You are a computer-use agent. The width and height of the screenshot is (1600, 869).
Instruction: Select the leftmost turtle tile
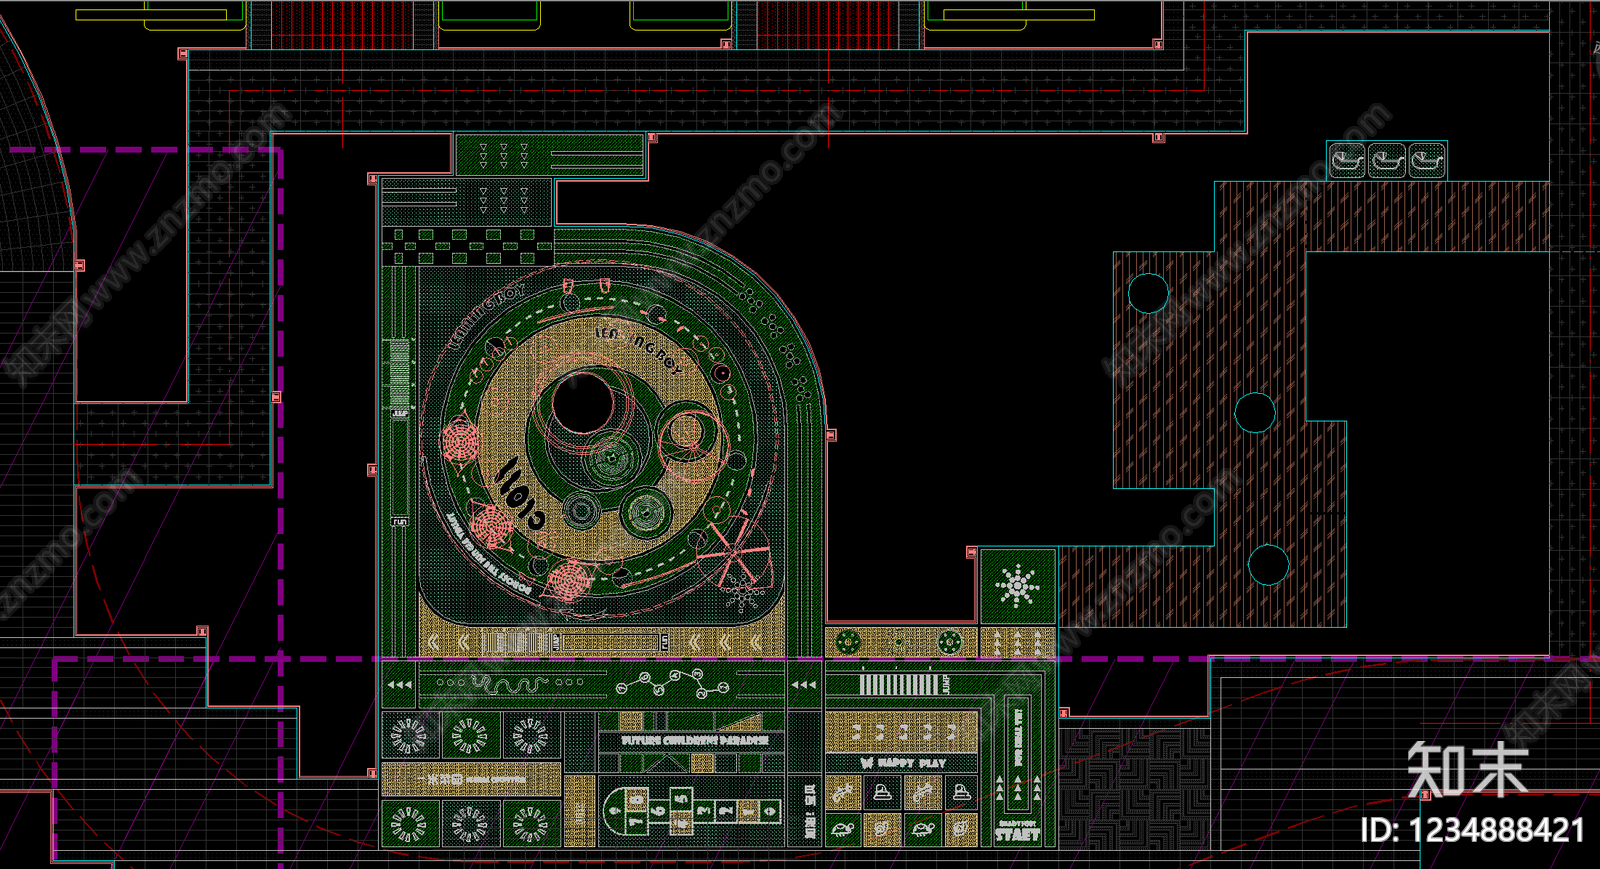[x=842, y=829]
